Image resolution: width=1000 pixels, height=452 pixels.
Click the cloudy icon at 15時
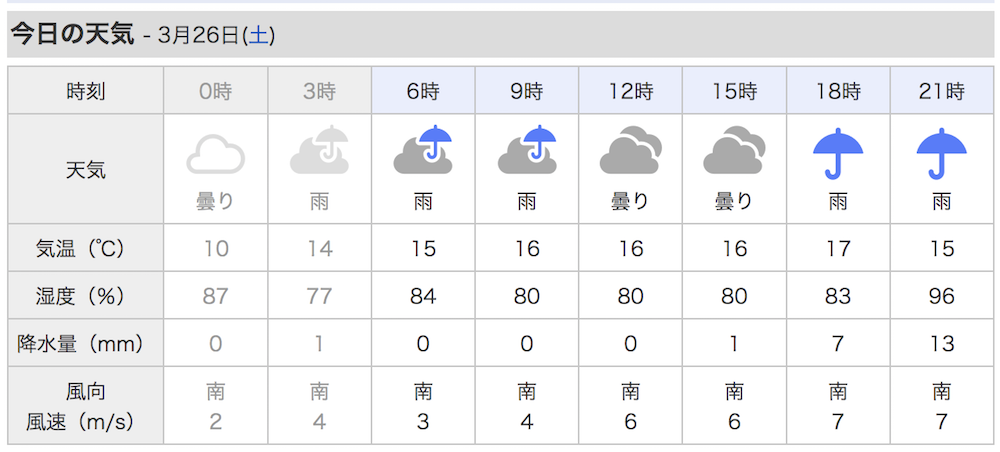click(x=734, y=150)
